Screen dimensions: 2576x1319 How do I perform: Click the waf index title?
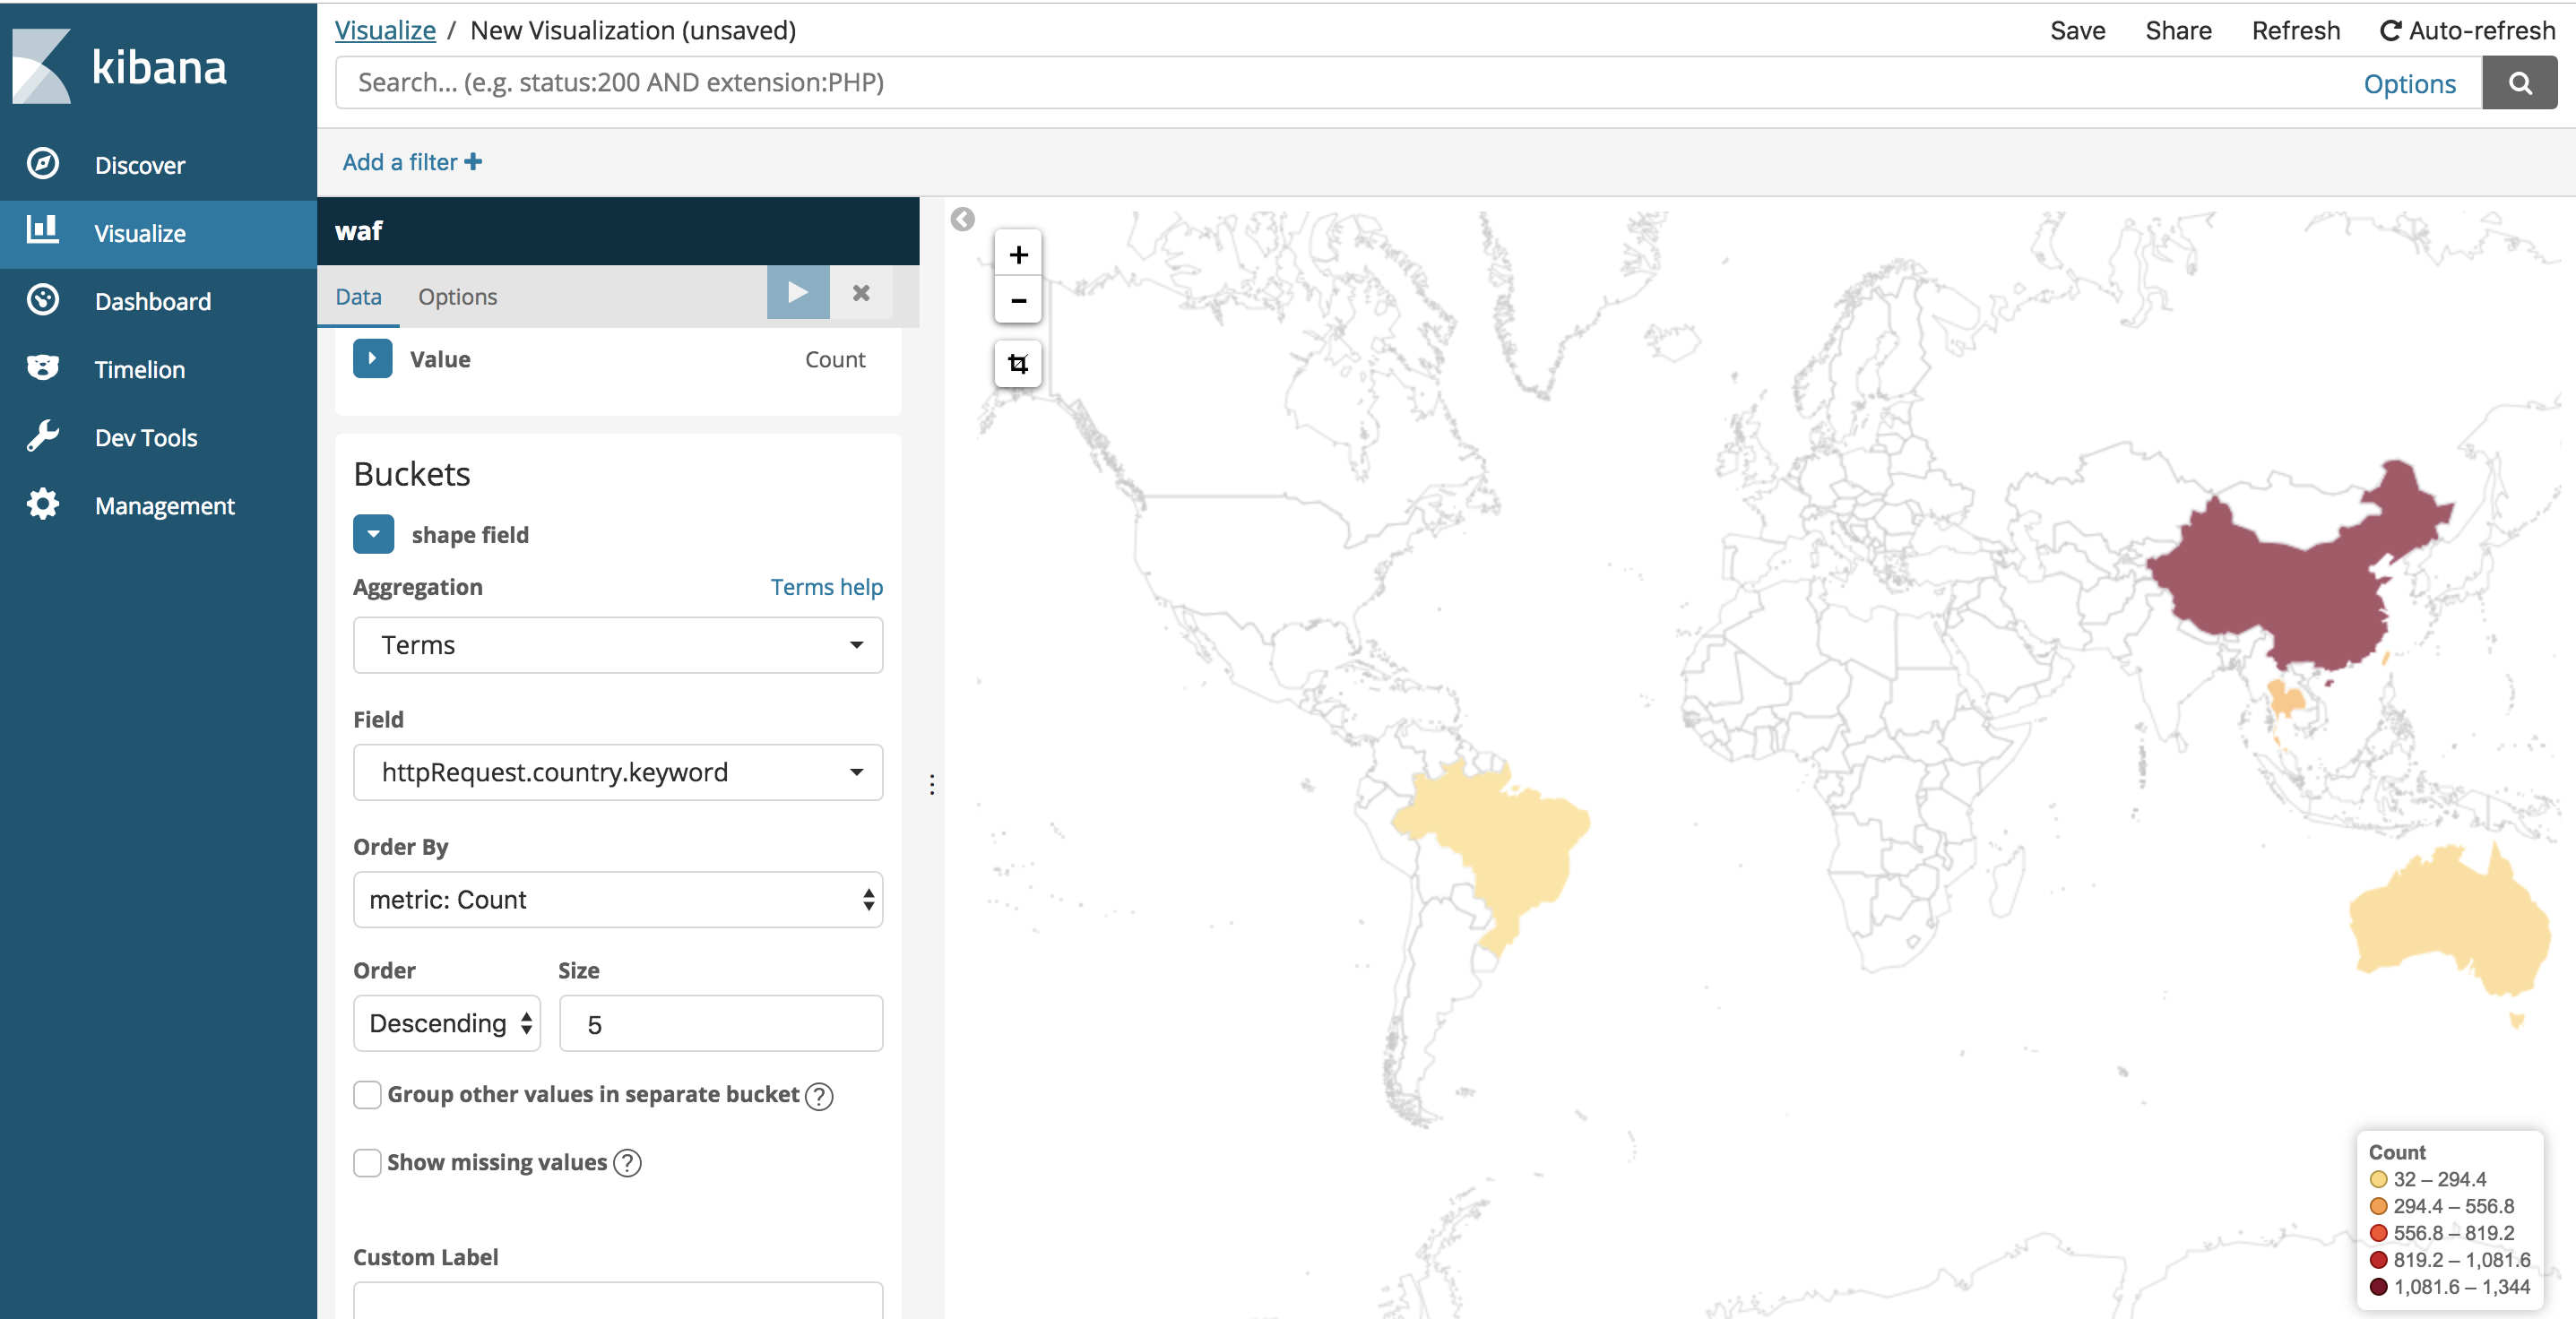pos(358,231)
